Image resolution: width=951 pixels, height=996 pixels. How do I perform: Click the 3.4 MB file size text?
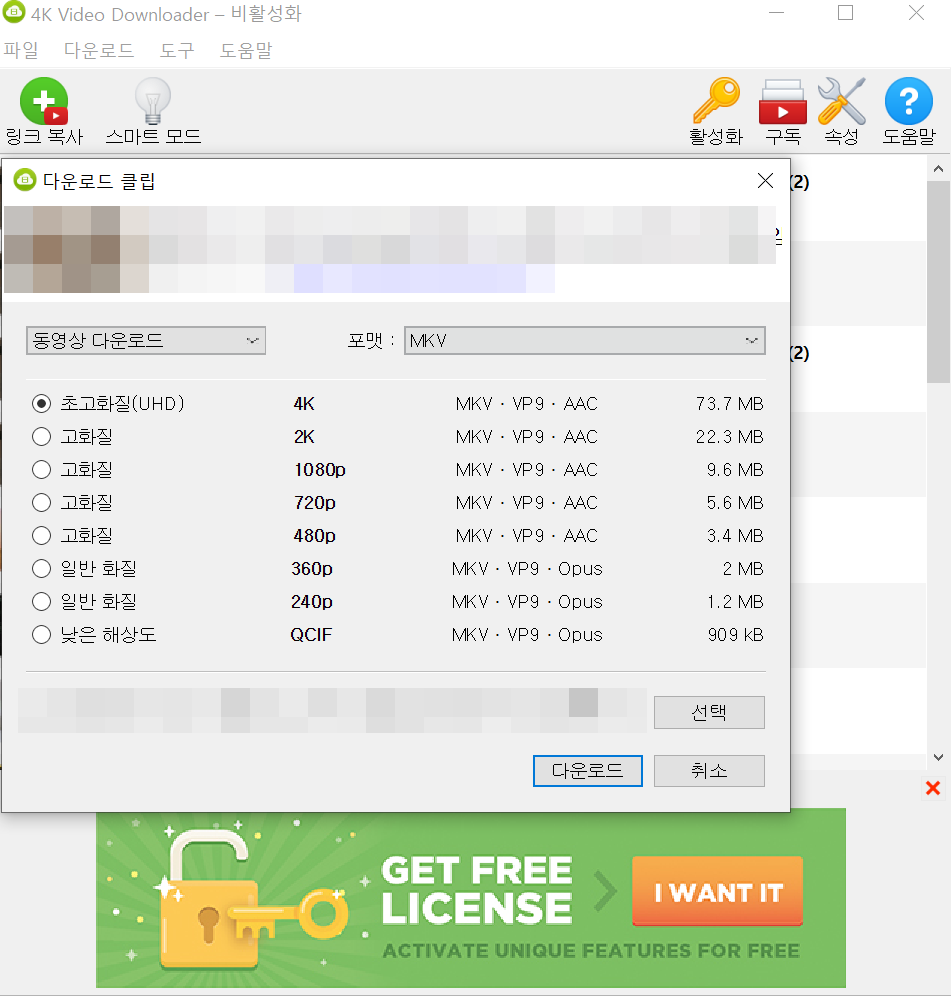(735, 535)
